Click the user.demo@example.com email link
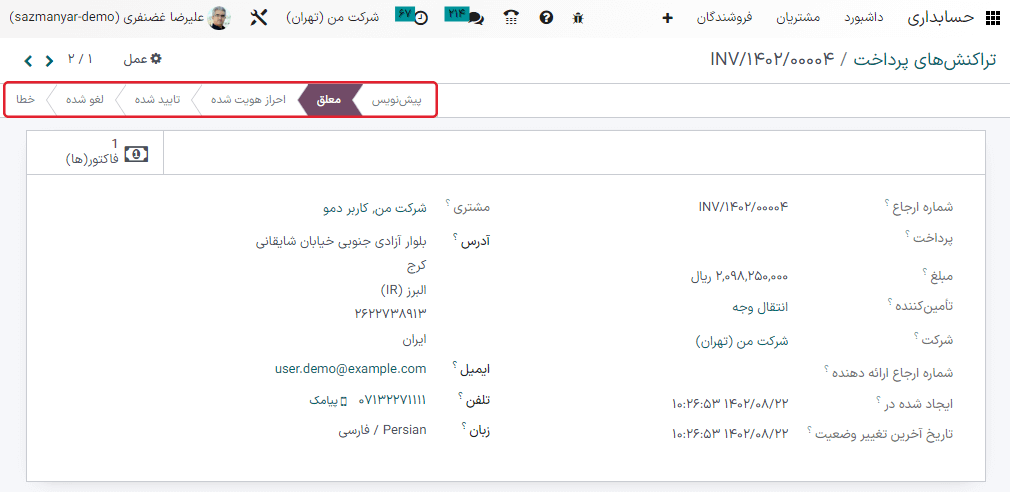The width and height of the screenshot is (1010, 492). (x=350, y=369)
